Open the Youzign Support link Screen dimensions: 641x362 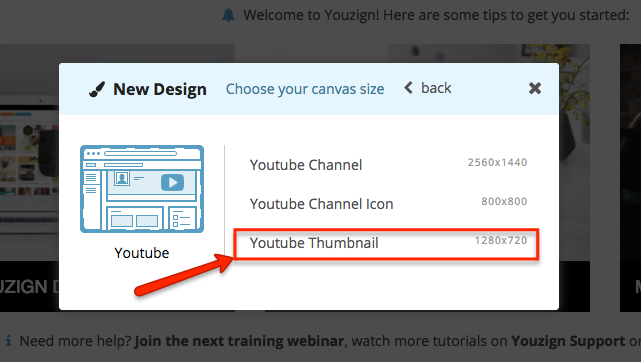click(x=568, y=341)
